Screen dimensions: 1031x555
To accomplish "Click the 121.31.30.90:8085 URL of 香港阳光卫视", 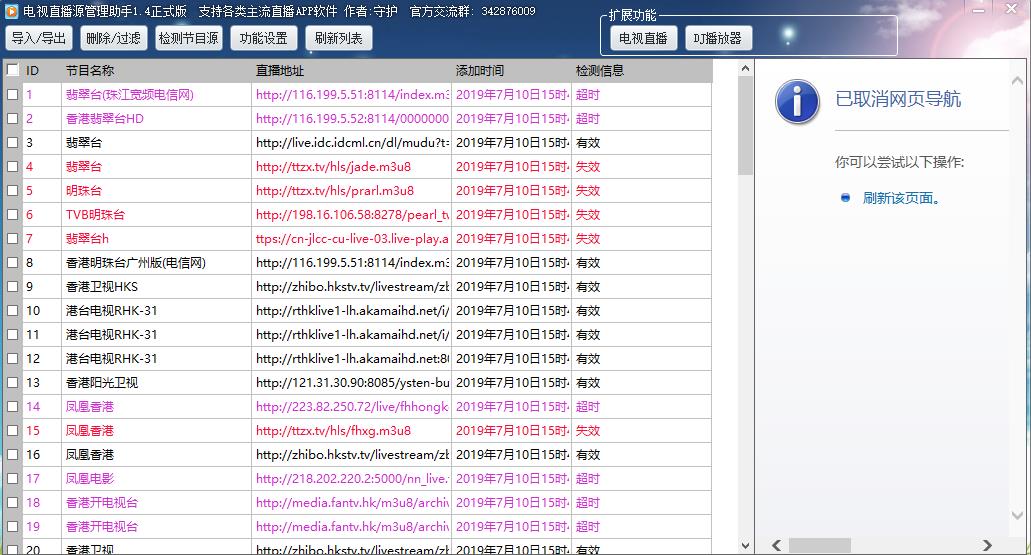I will click(352, 383).
